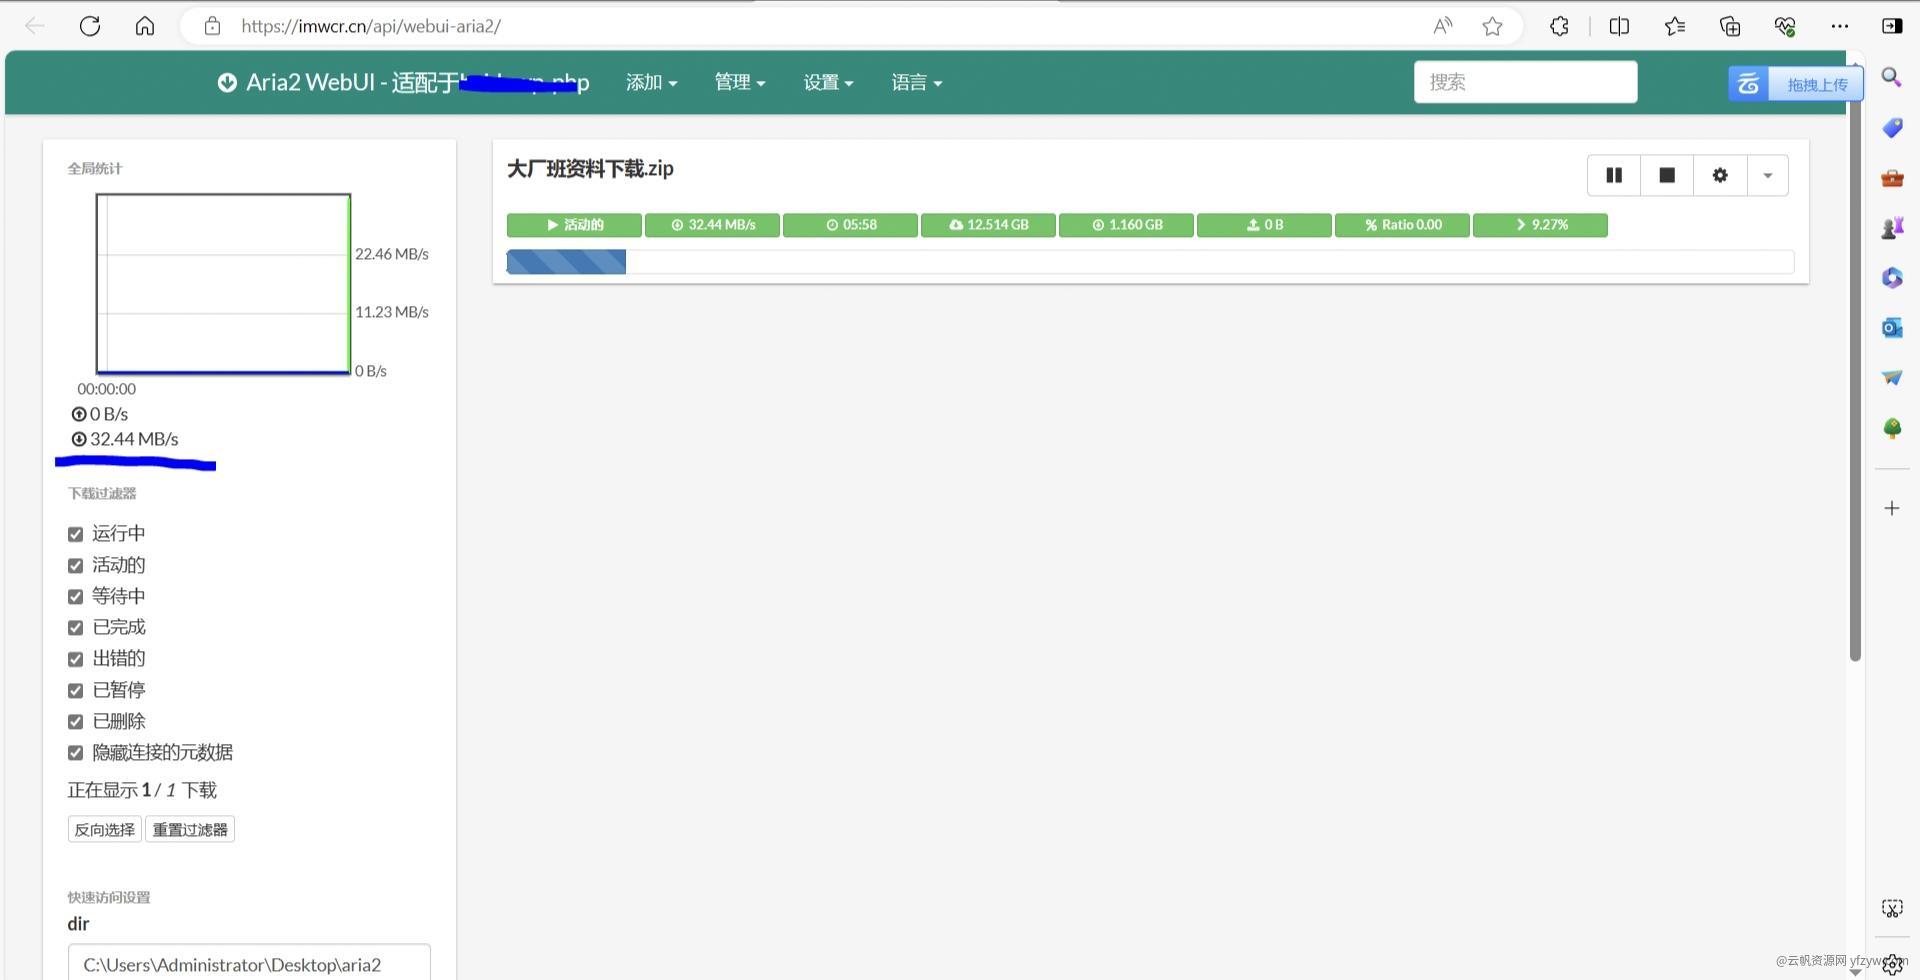Click the 32.44 MB/s speed badge
Screen dimensions: 1920x980
712,225
